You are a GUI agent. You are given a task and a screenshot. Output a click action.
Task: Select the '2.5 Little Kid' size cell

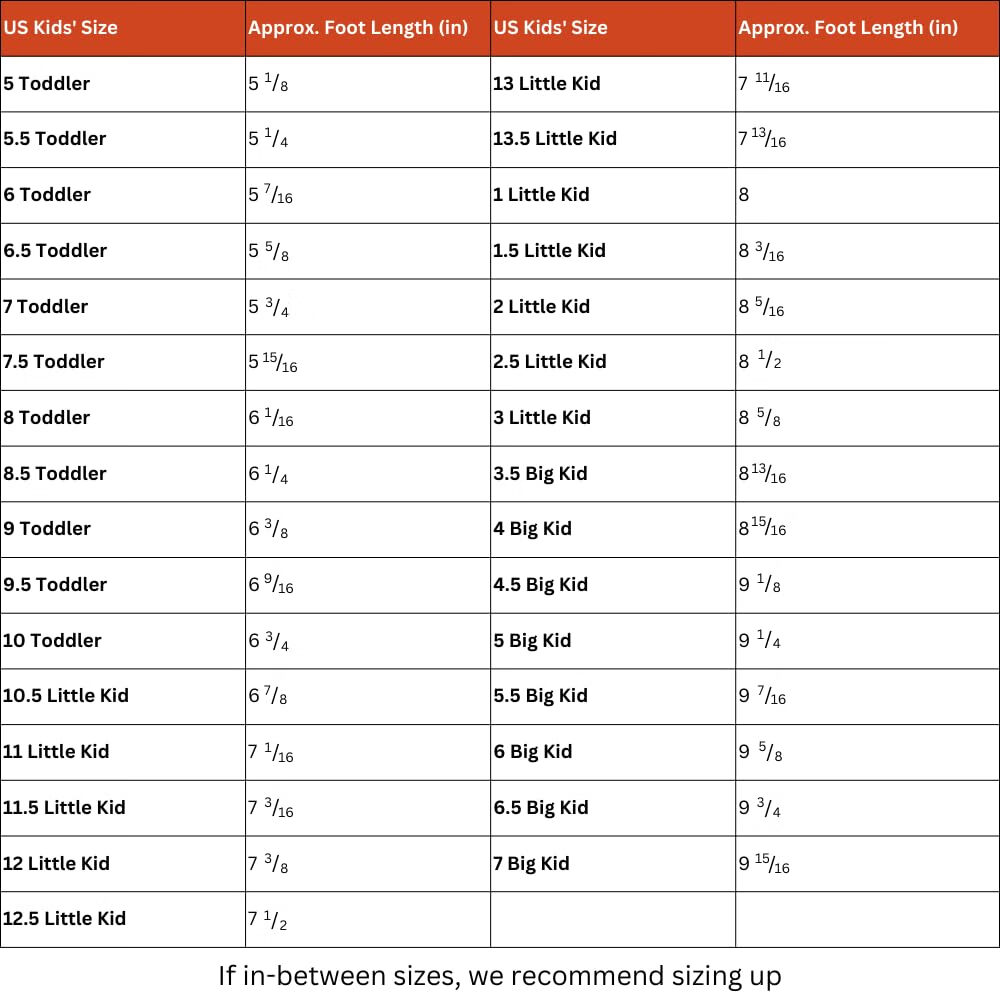pos(549,361)
